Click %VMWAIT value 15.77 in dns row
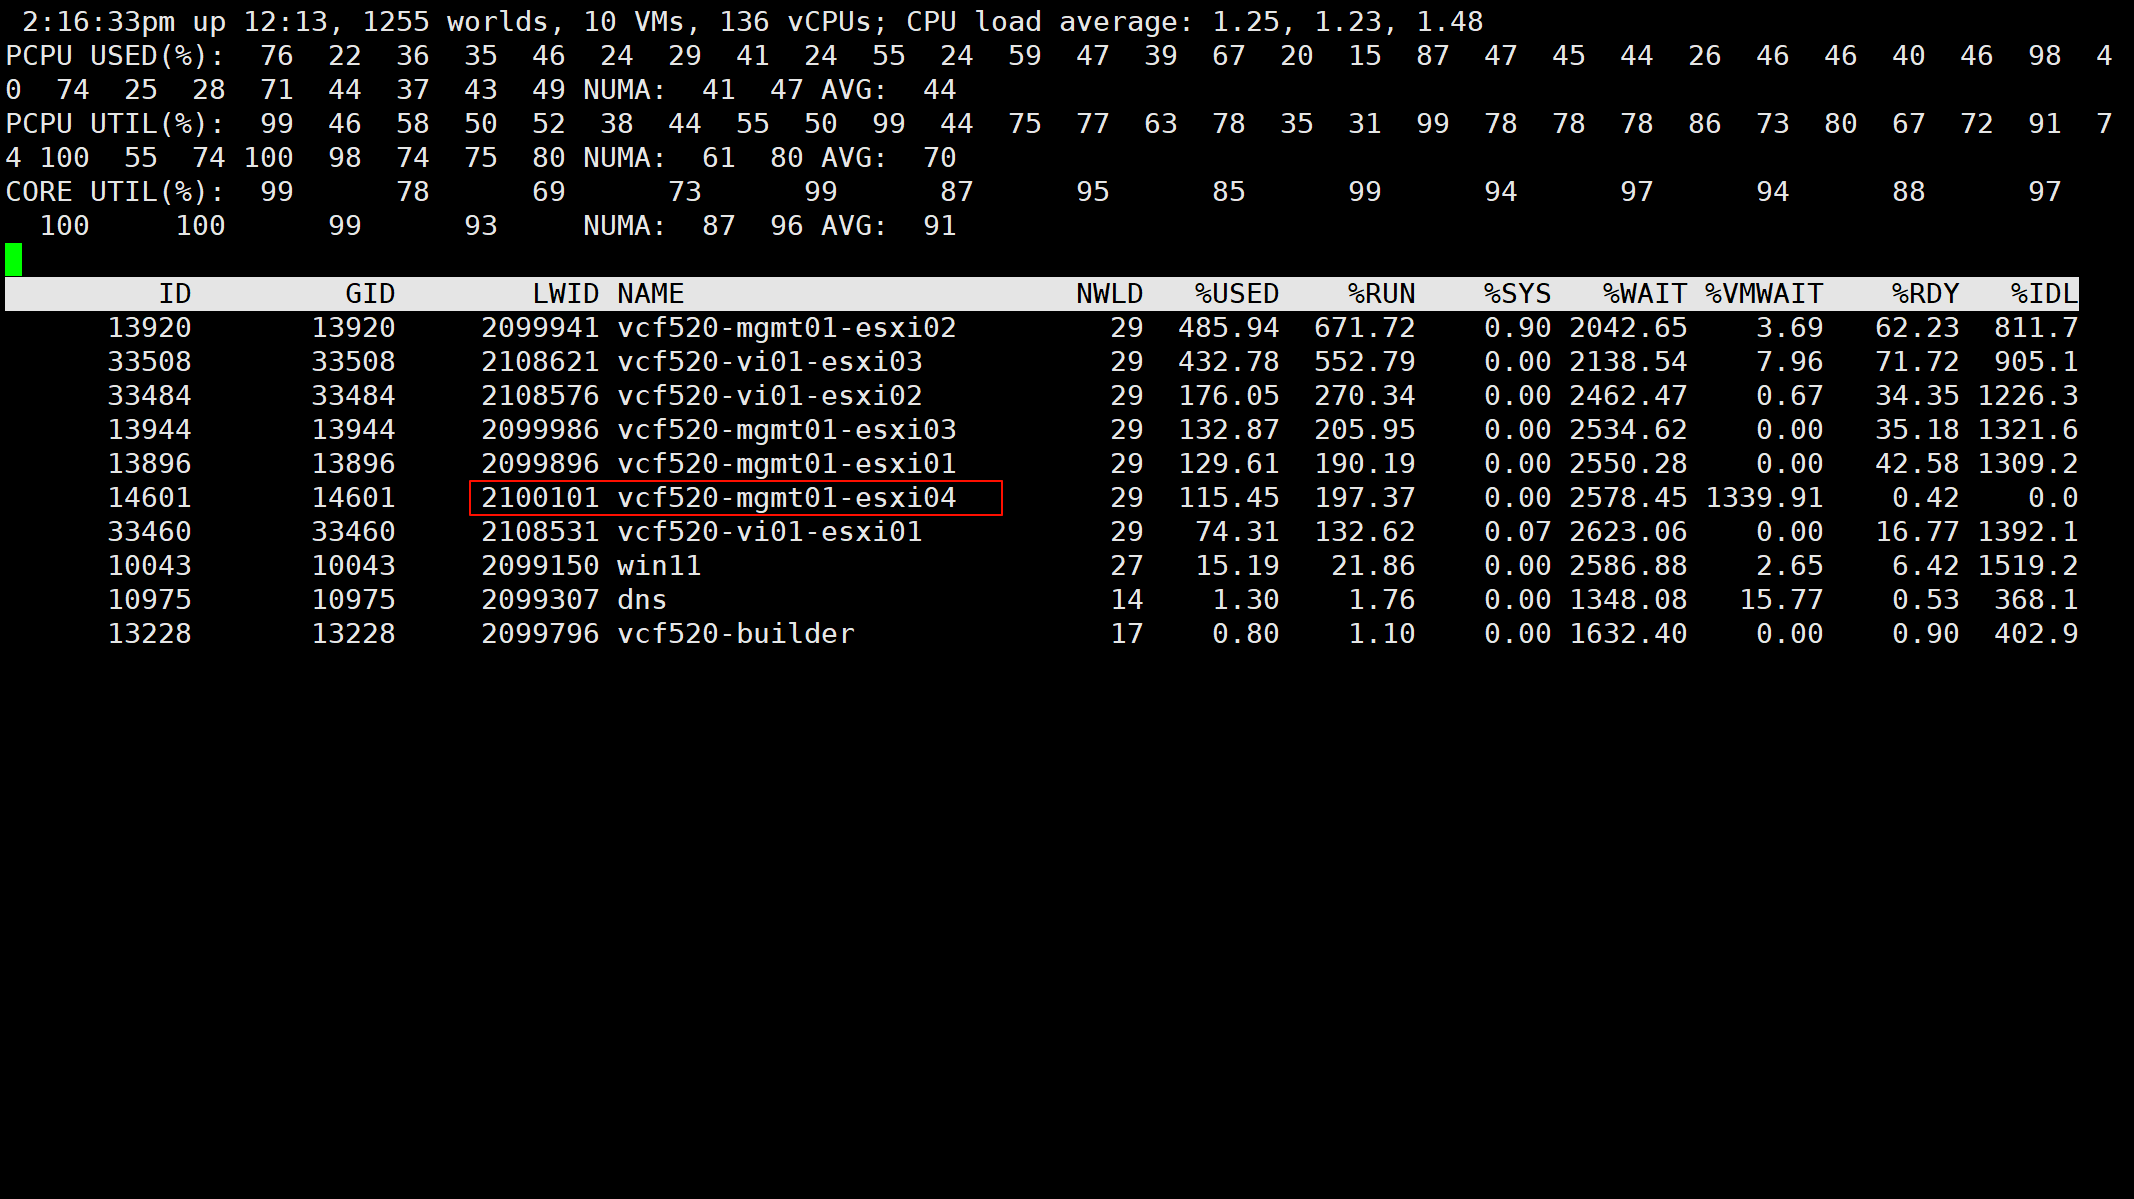 (1781, 600)
